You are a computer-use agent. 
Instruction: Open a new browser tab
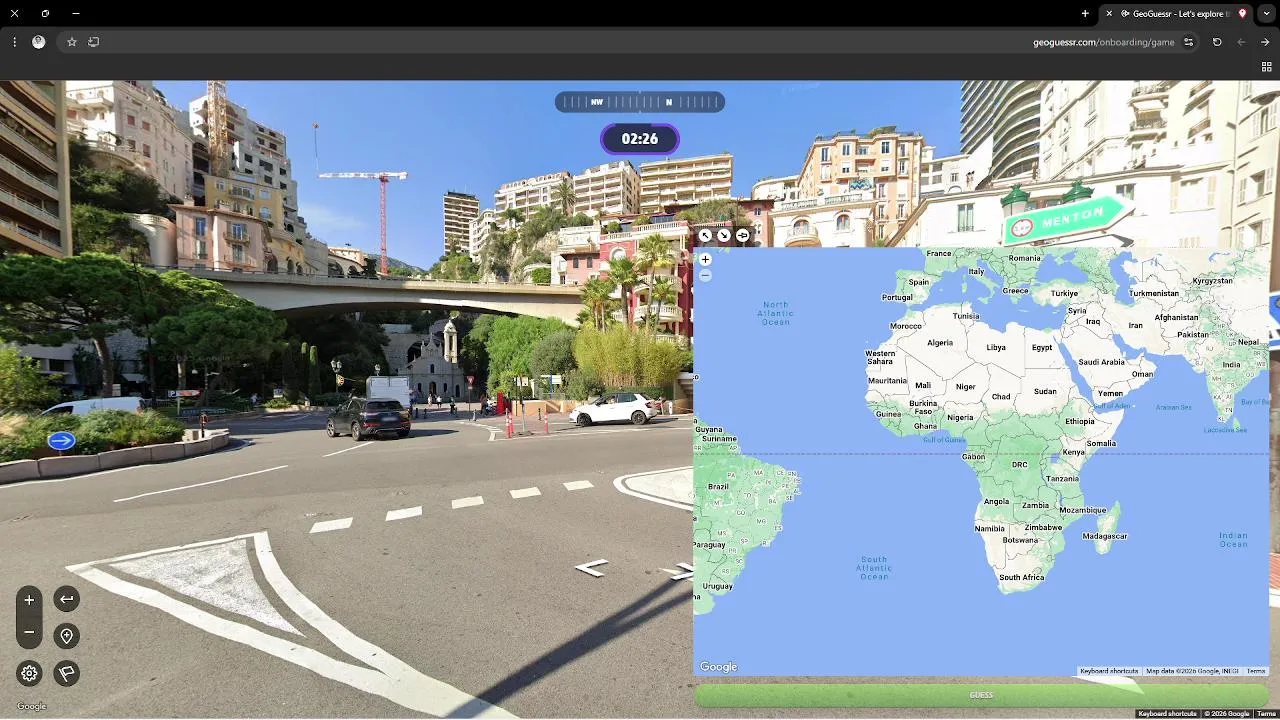1085,14
